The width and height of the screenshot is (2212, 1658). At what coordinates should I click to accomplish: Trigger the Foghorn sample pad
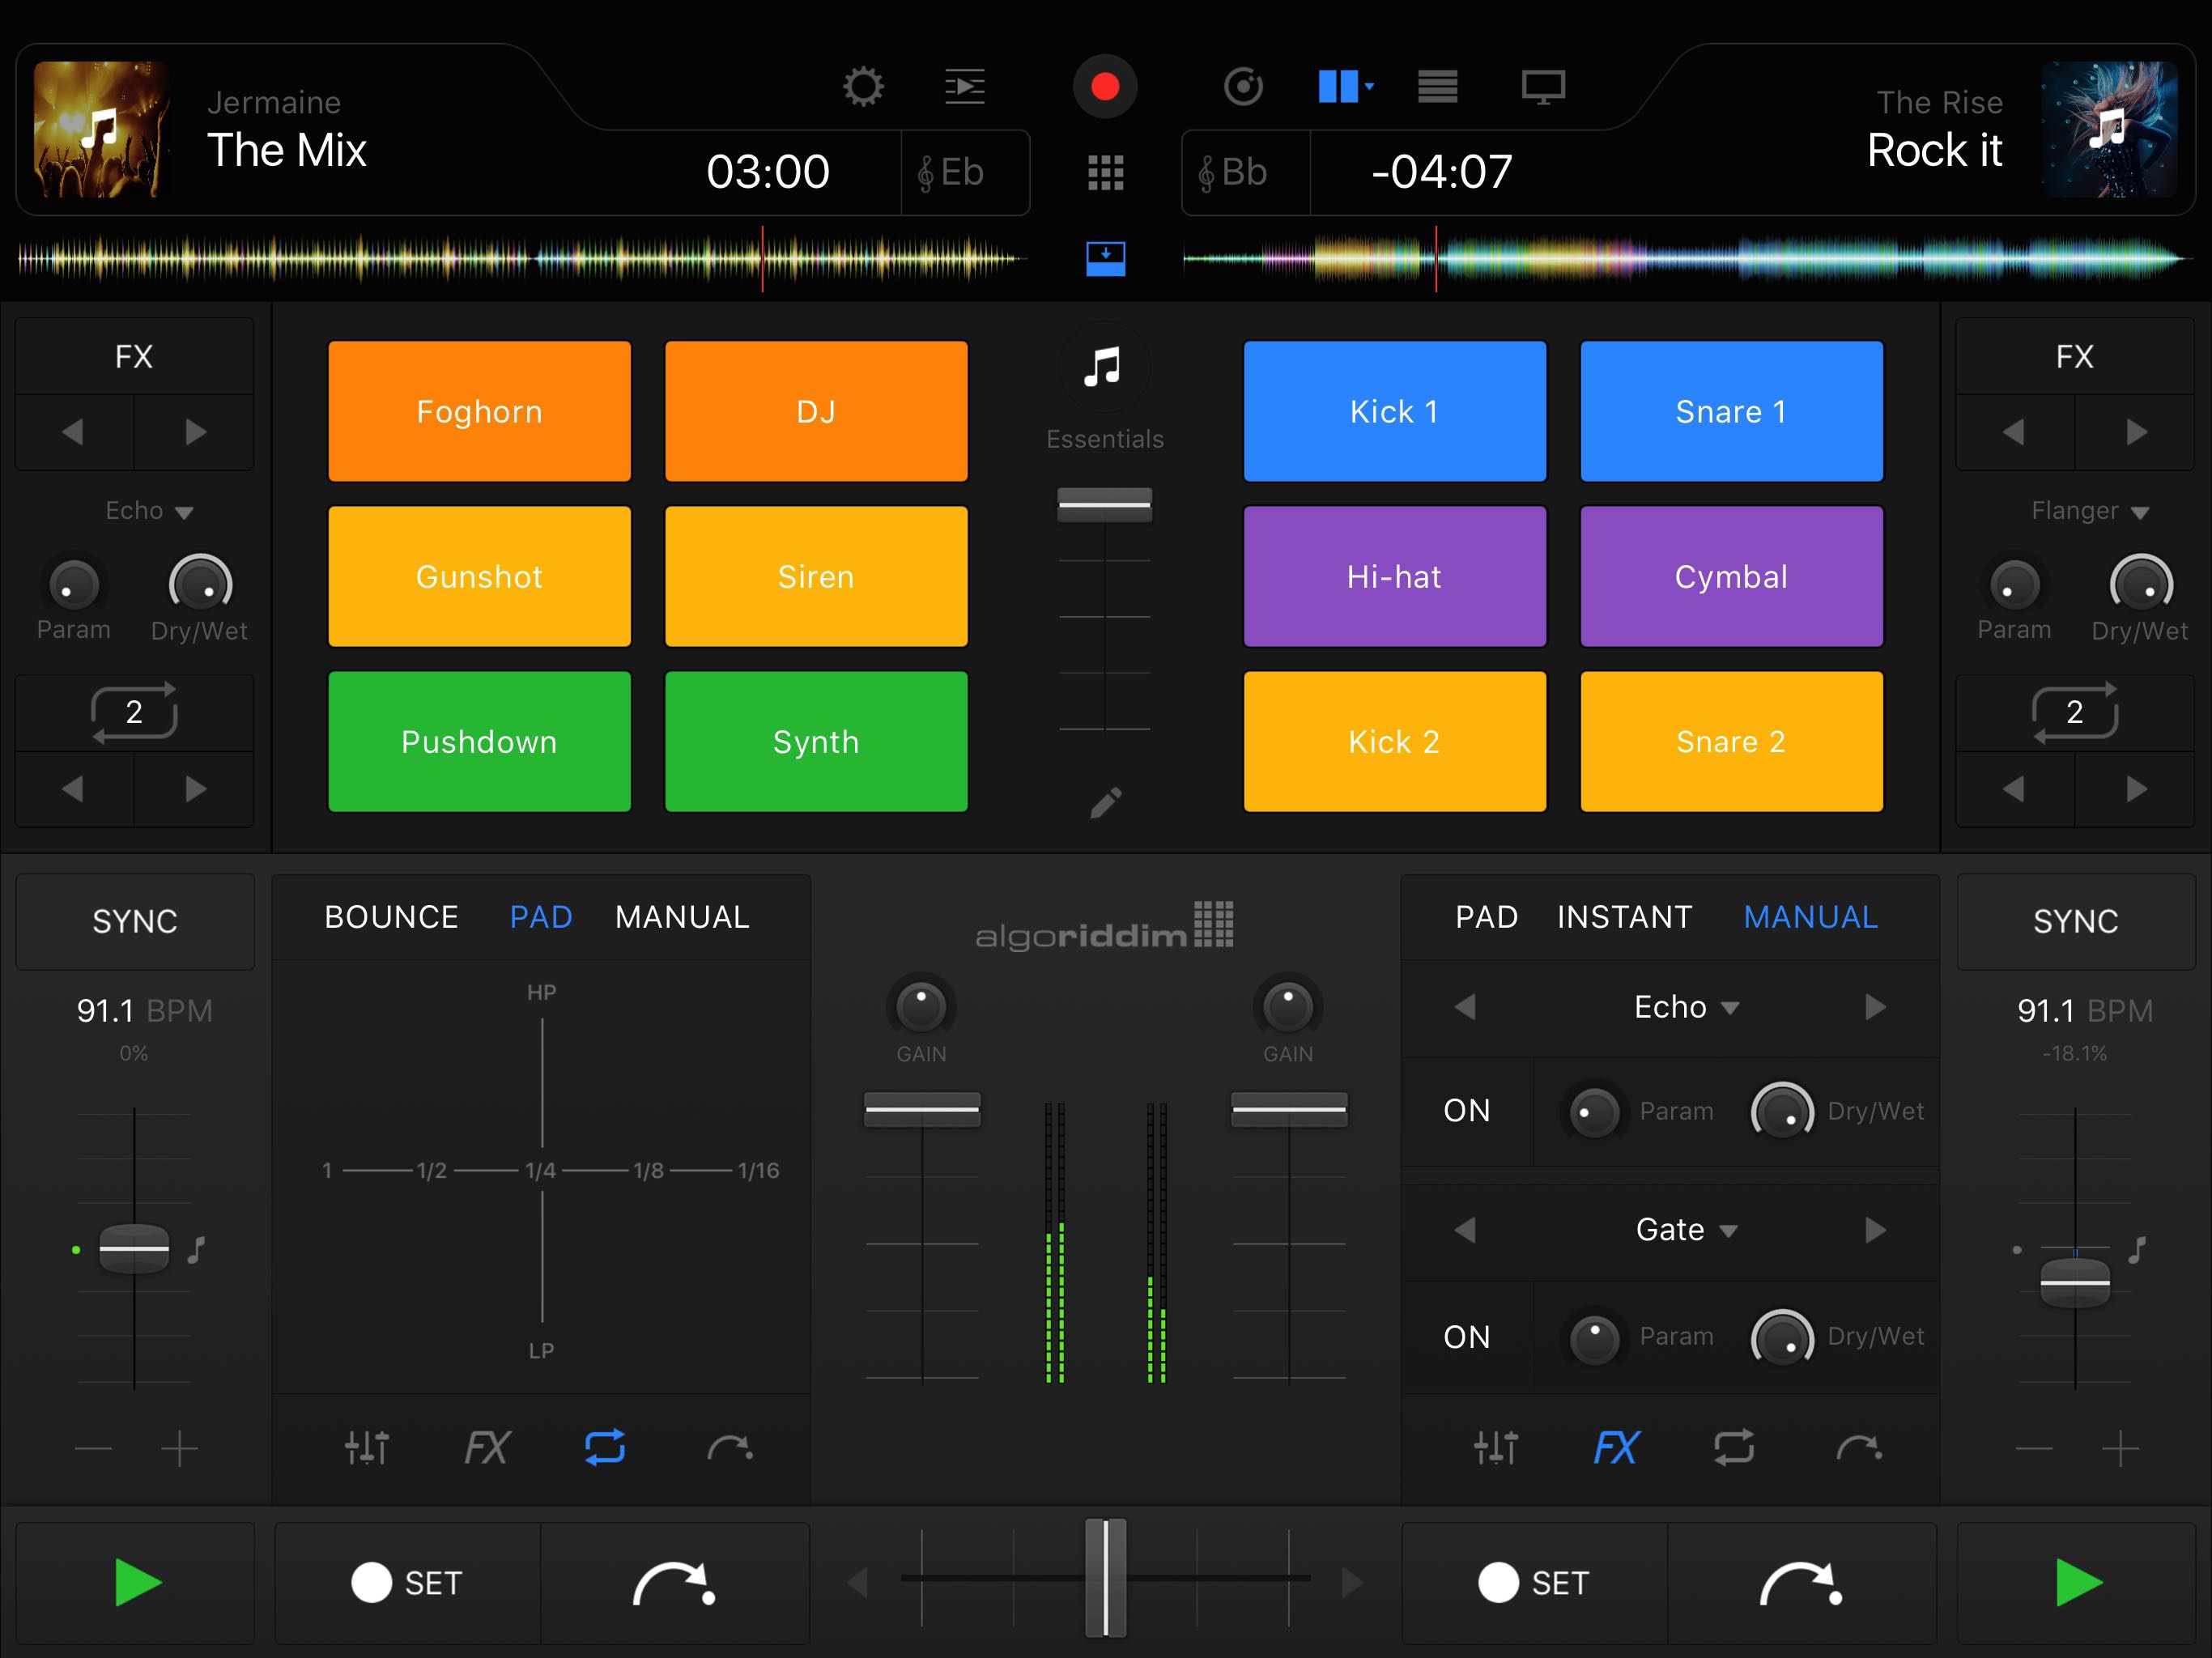pyautogui.click(x=479, y=411)
